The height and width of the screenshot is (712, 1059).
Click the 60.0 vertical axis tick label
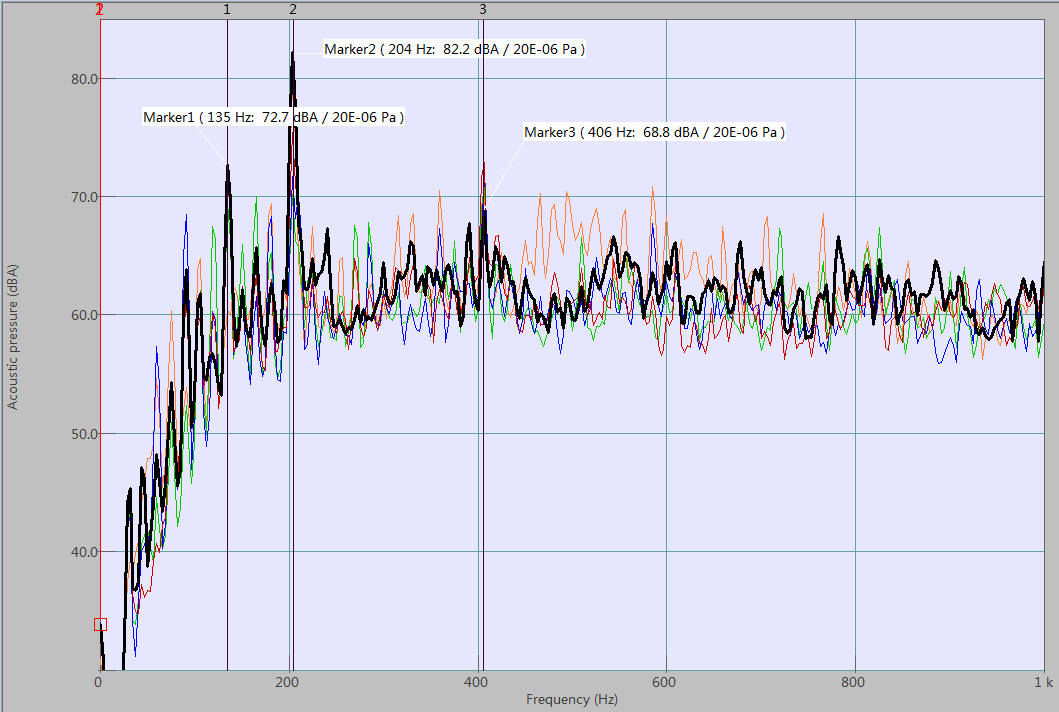[81, 315]
